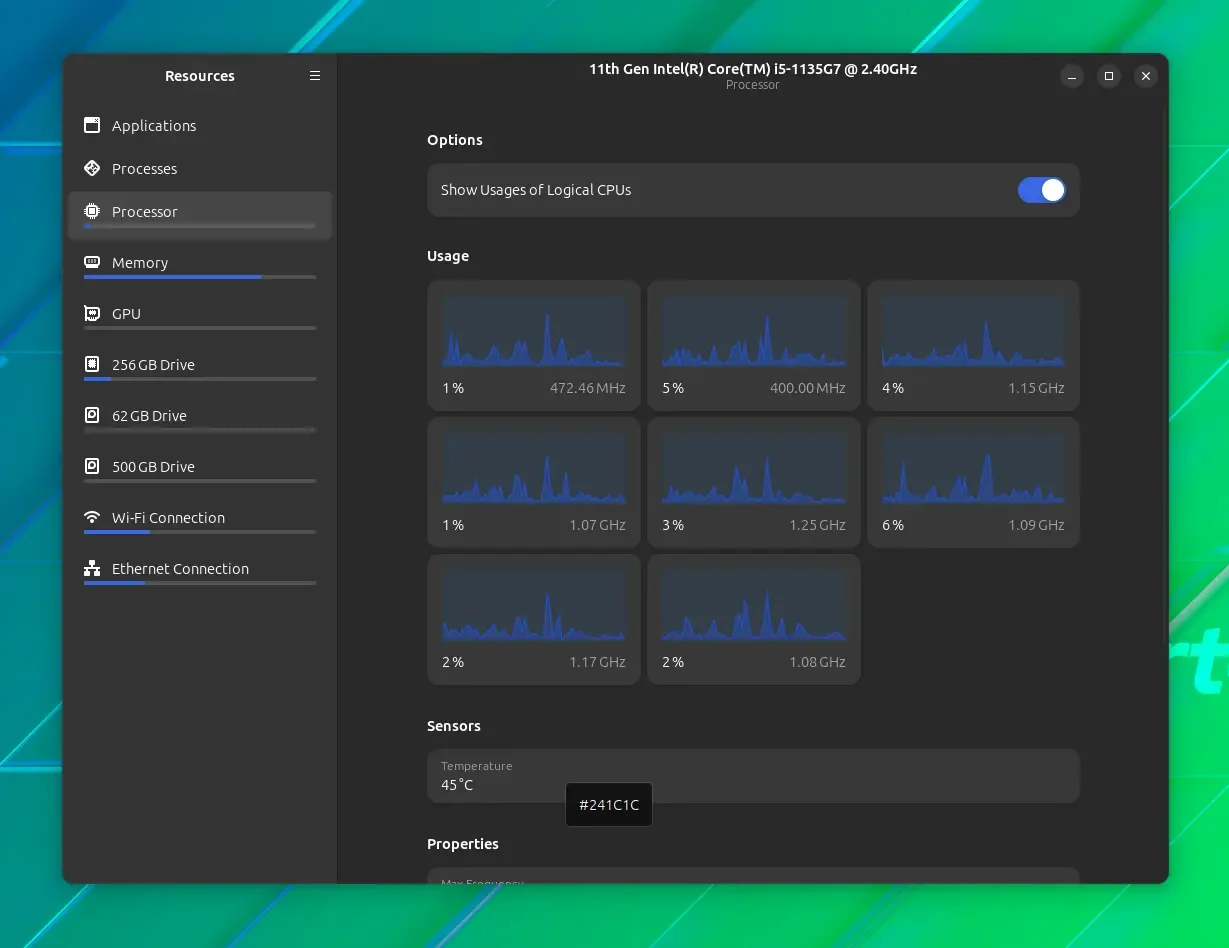Click the Usage section heading
Image resolution: width=1229 pixels, height=948 pixels.
click(448, 256)
